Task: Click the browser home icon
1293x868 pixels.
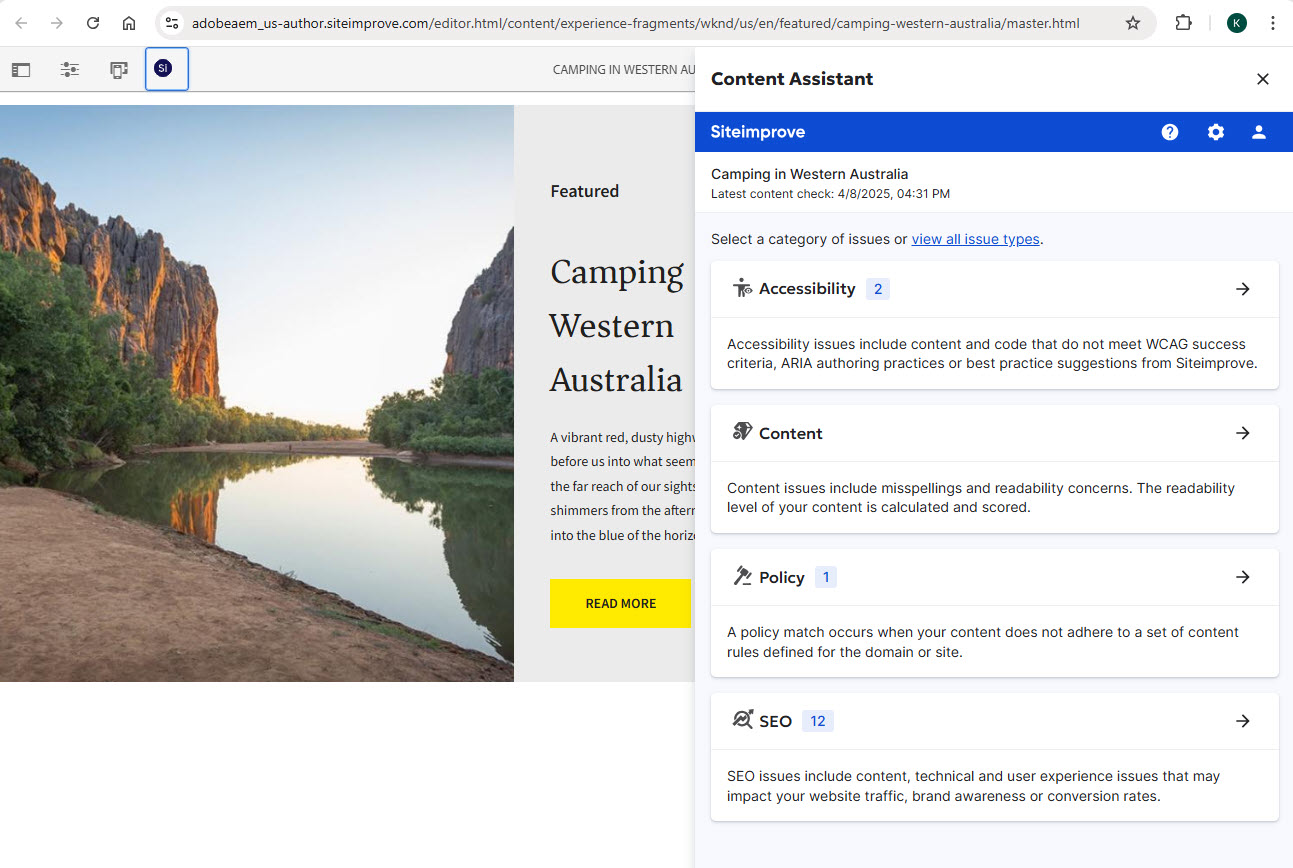Action: click(129, 22)
